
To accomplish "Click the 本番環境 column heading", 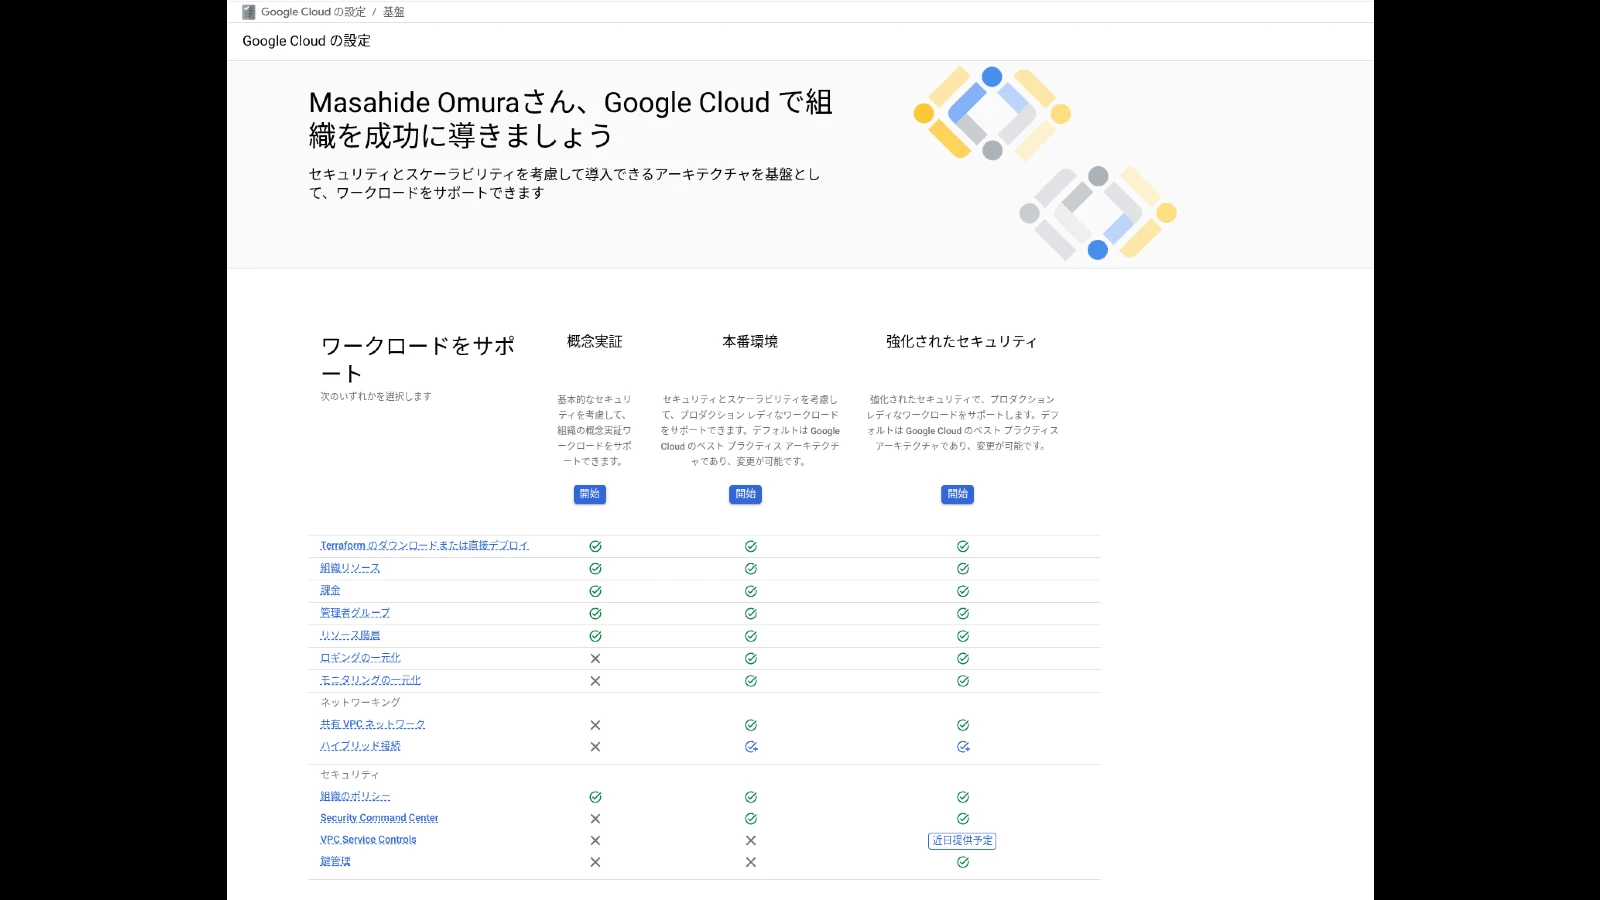I will point(751,341).
